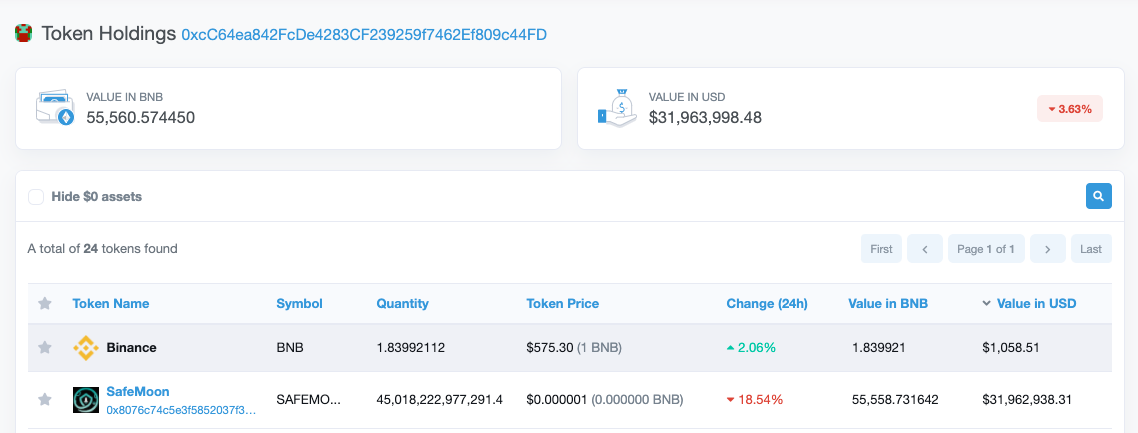Sort table by Quantity column
Viewport: 1138px width, 433px height.
402,303
